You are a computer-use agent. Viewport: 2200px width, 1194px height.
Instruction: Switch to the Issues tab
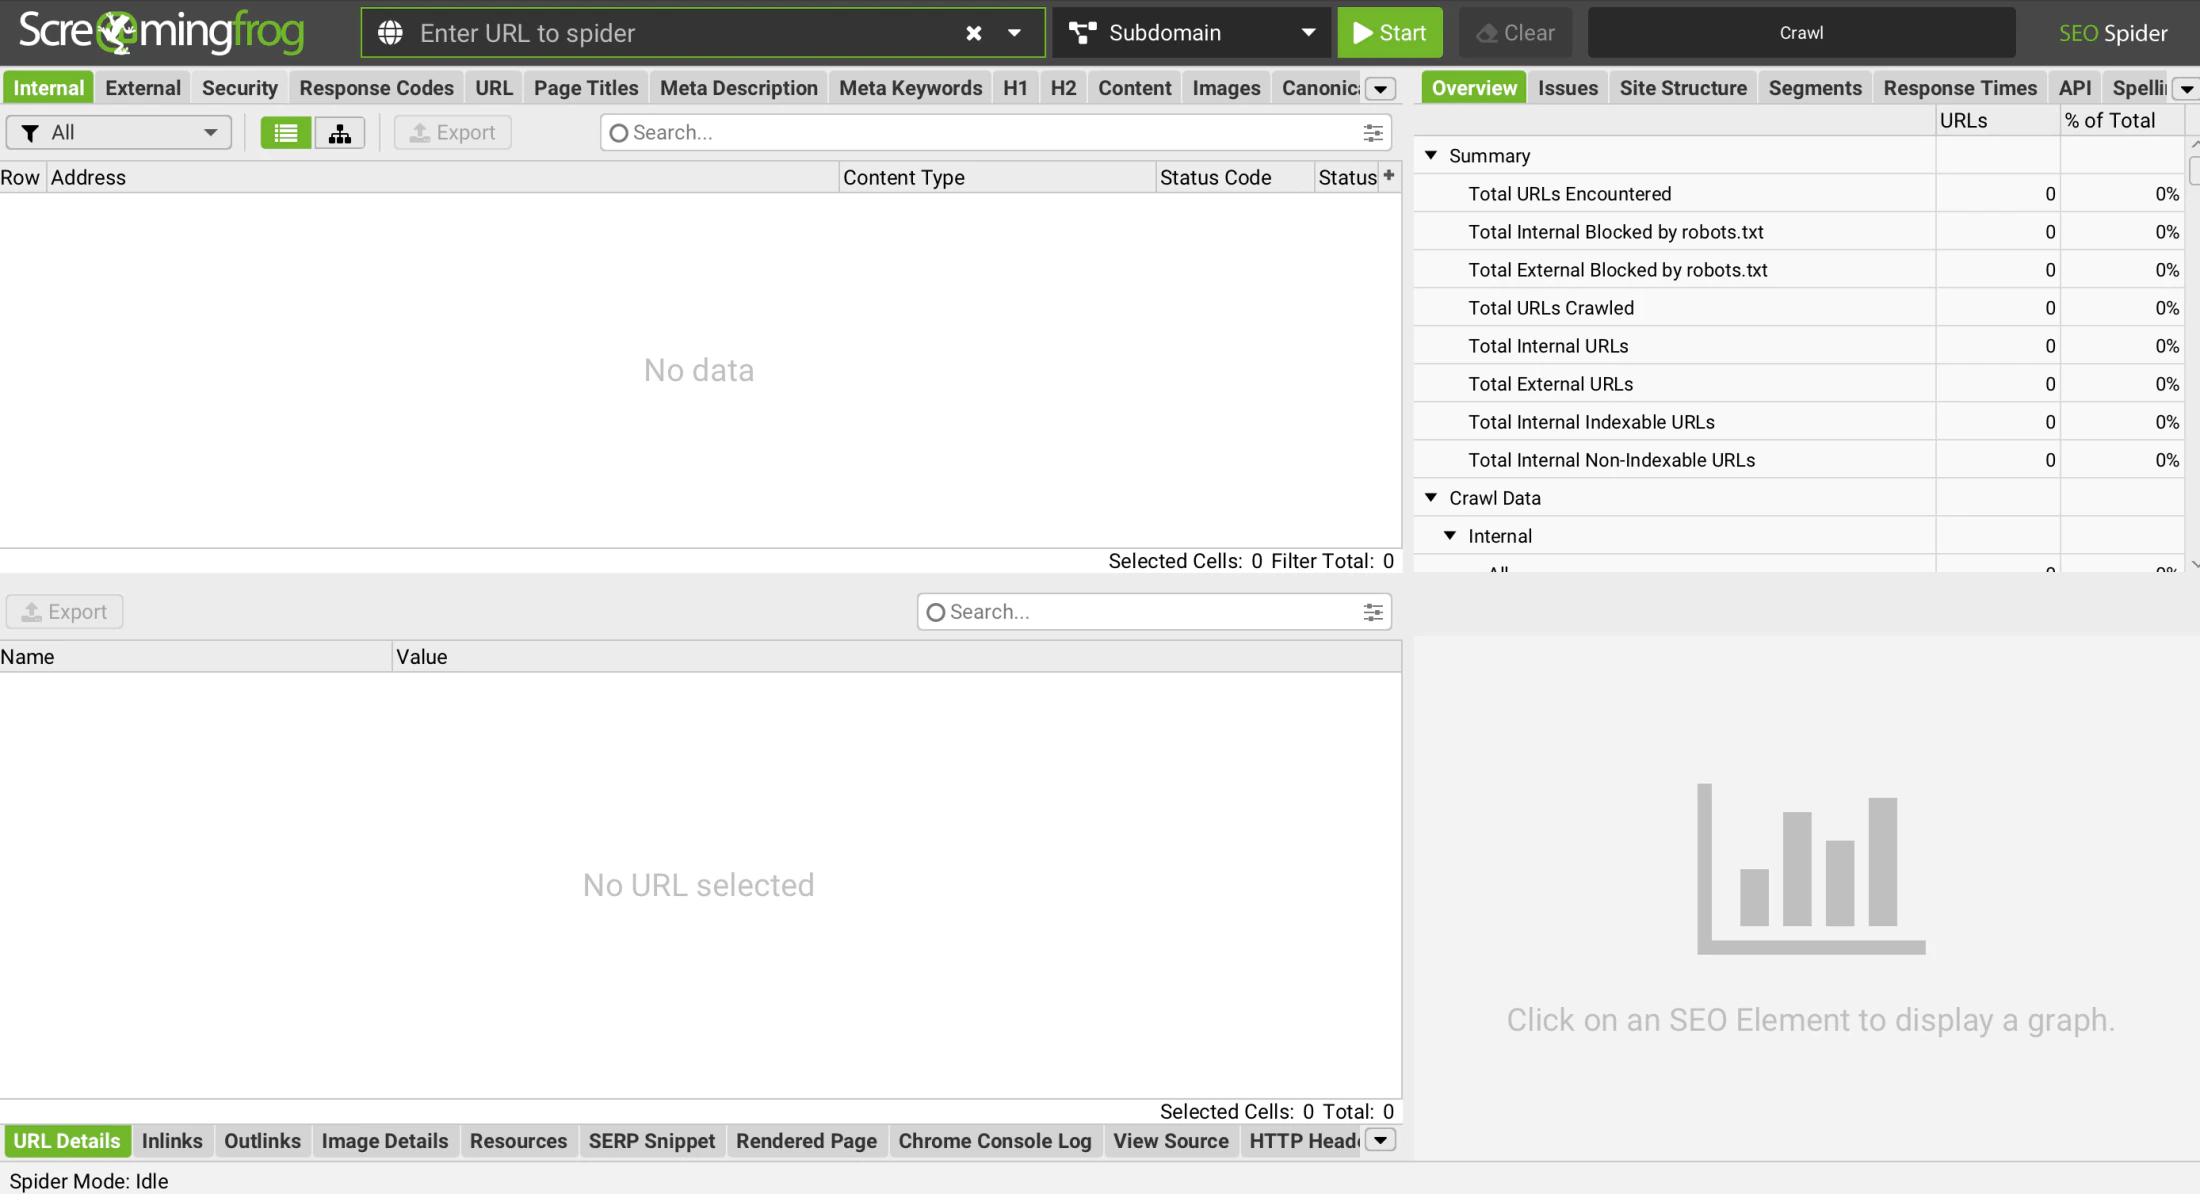(x=1567, y=88)
